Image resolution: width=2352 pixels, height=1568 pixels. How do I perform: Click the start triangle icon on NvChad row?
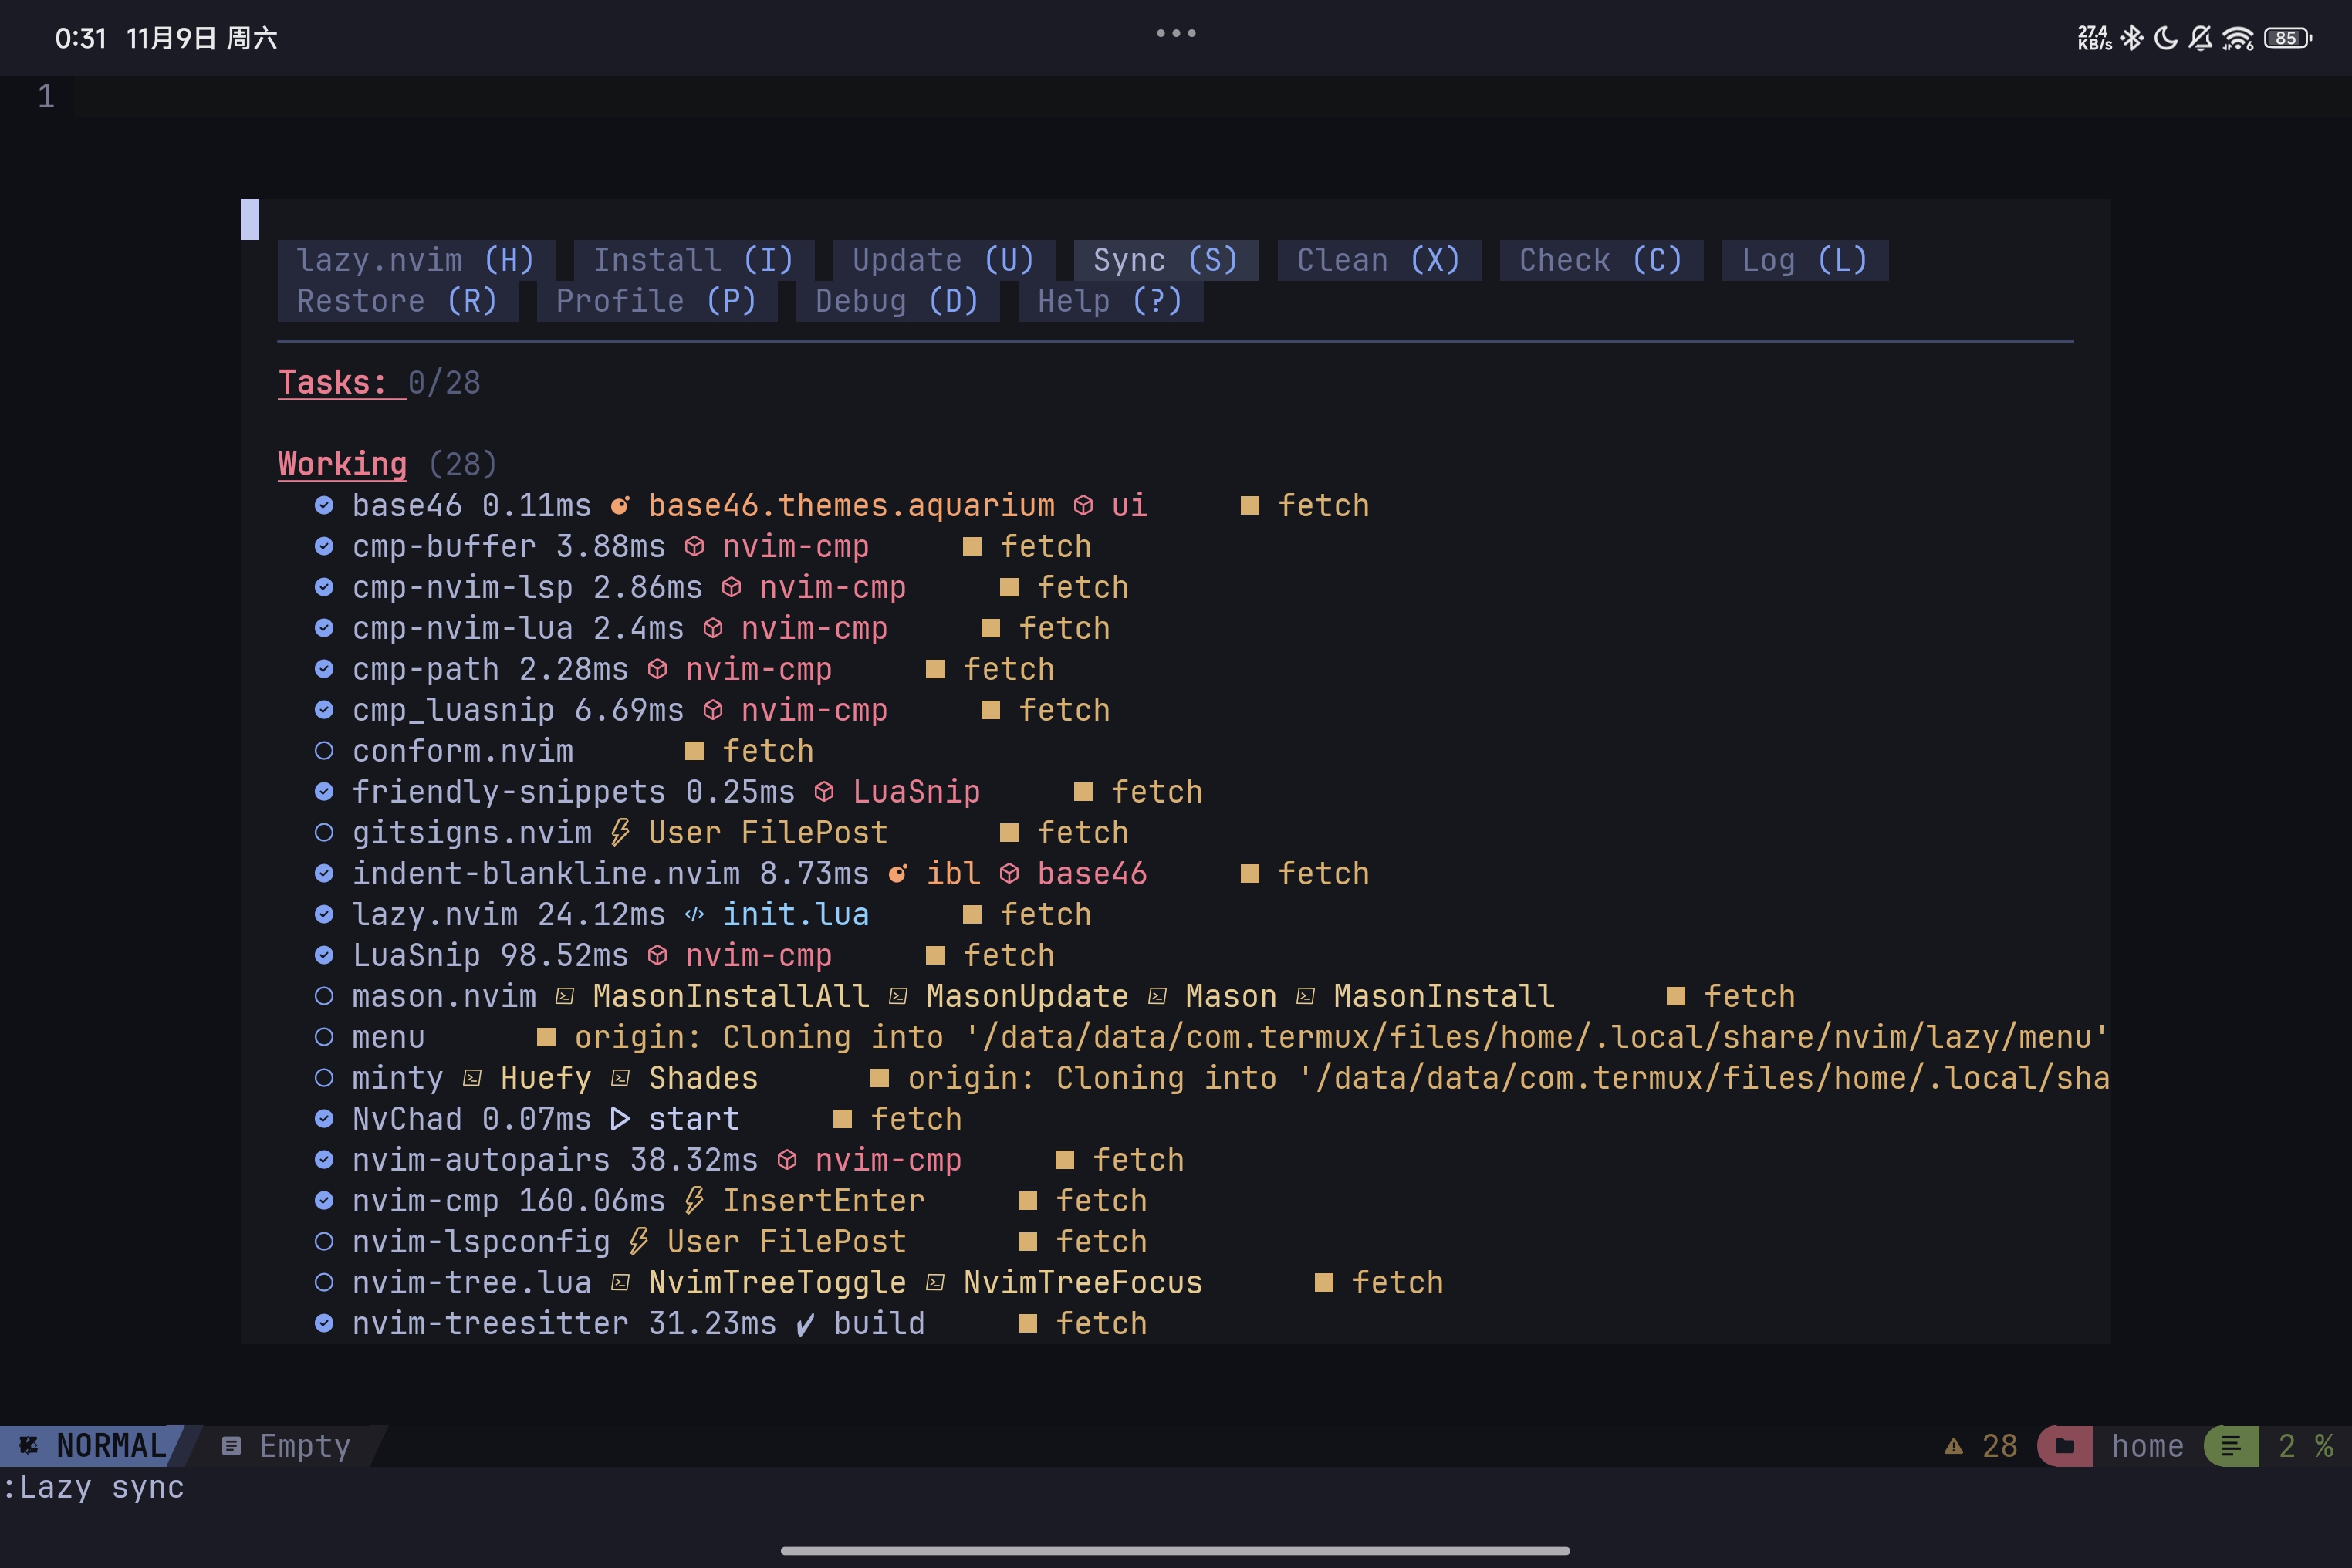pyautogui.click(x=620, y=1119)
